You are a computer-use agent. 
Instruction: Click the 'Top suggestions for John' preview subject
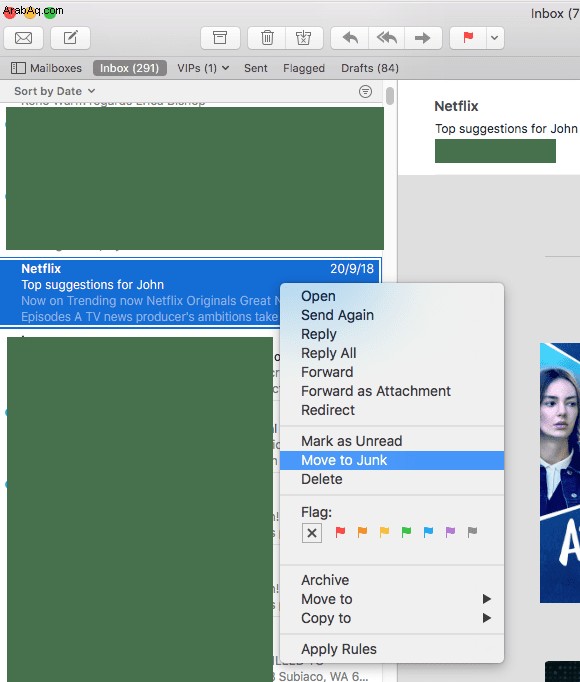(x=506, y=129)
